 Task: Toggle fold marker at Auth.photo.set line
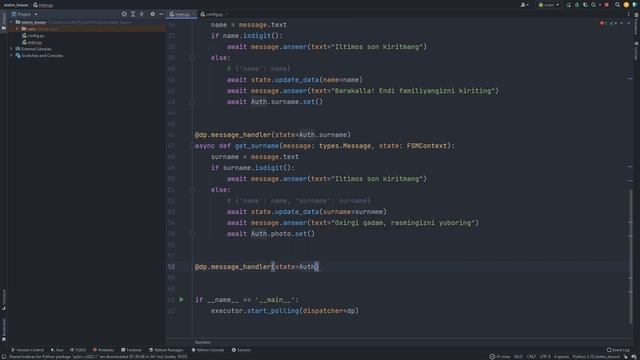point(192,234)
